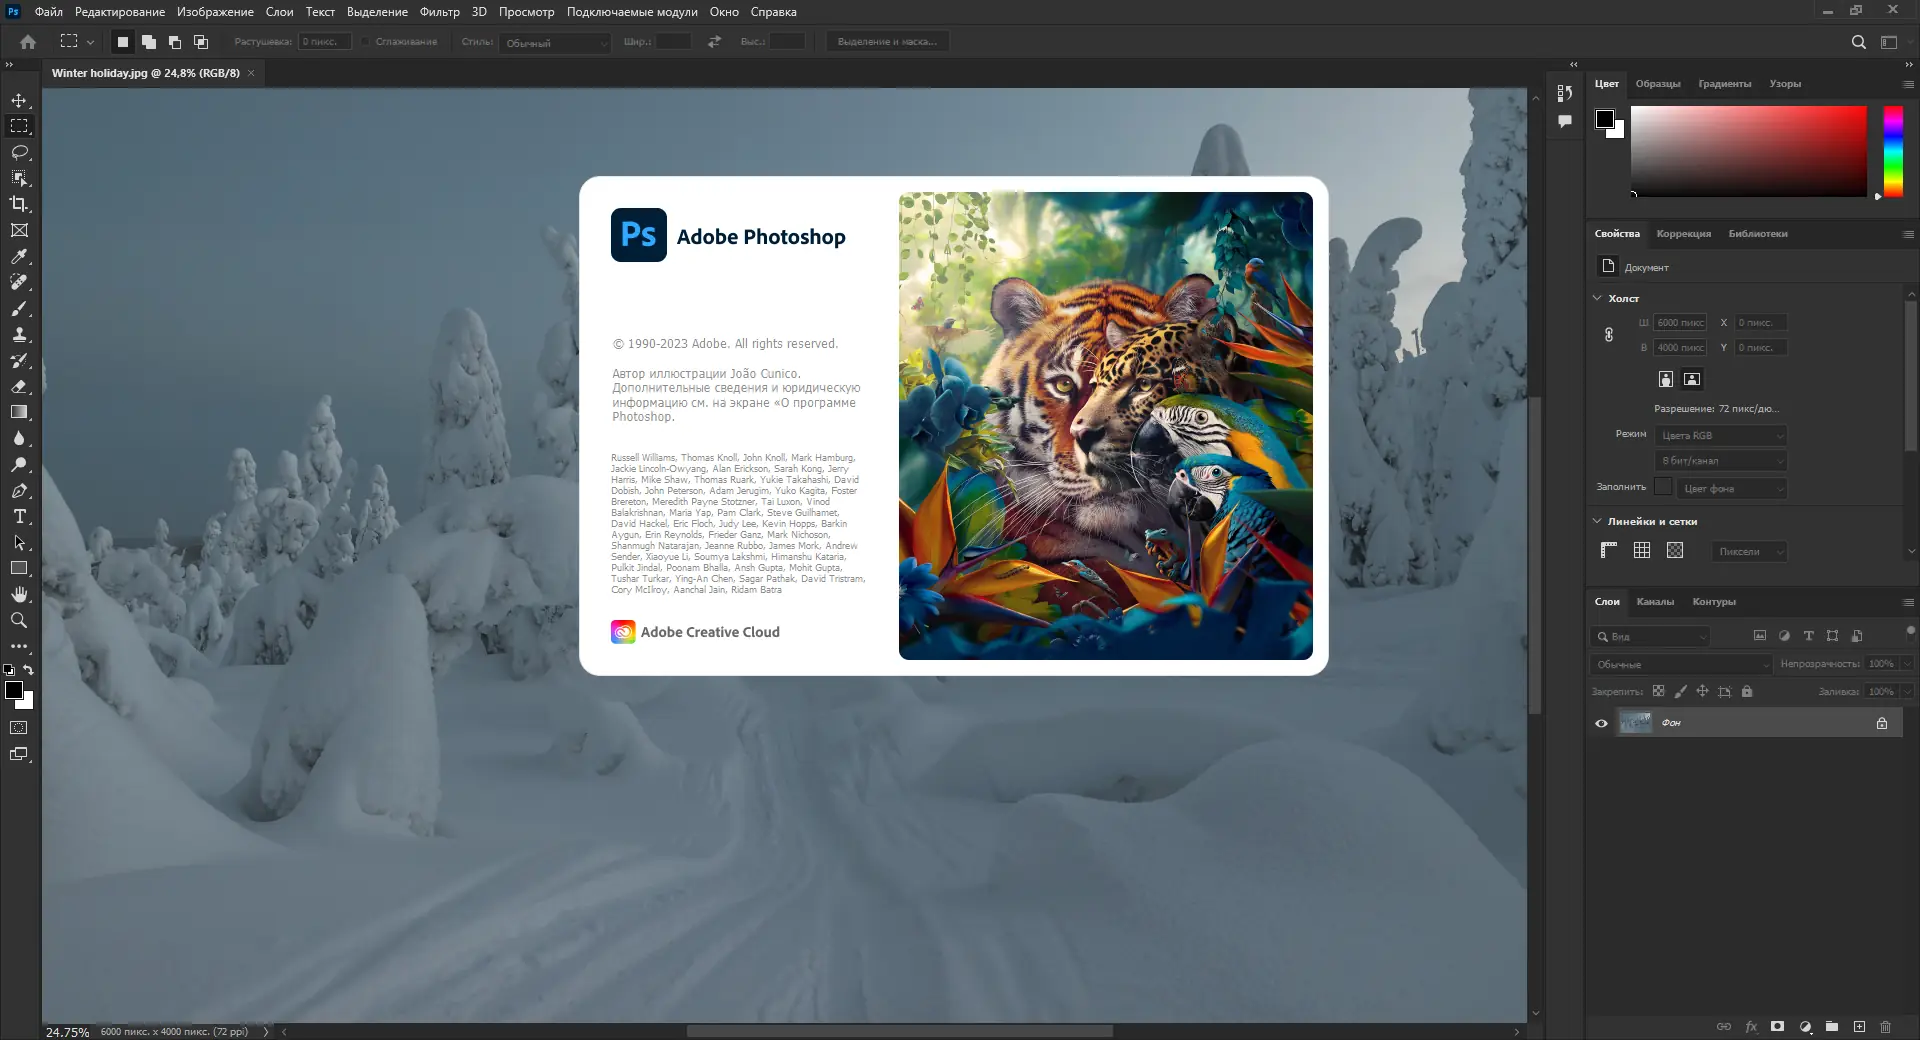Screen dimensions: 1920x1040
Task: Switch to the Коррекция tab
Action: coord(1683,234)
